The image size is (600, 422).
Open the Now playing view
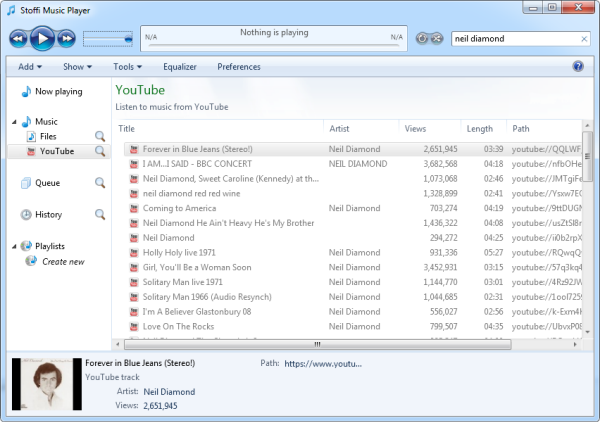58,91
